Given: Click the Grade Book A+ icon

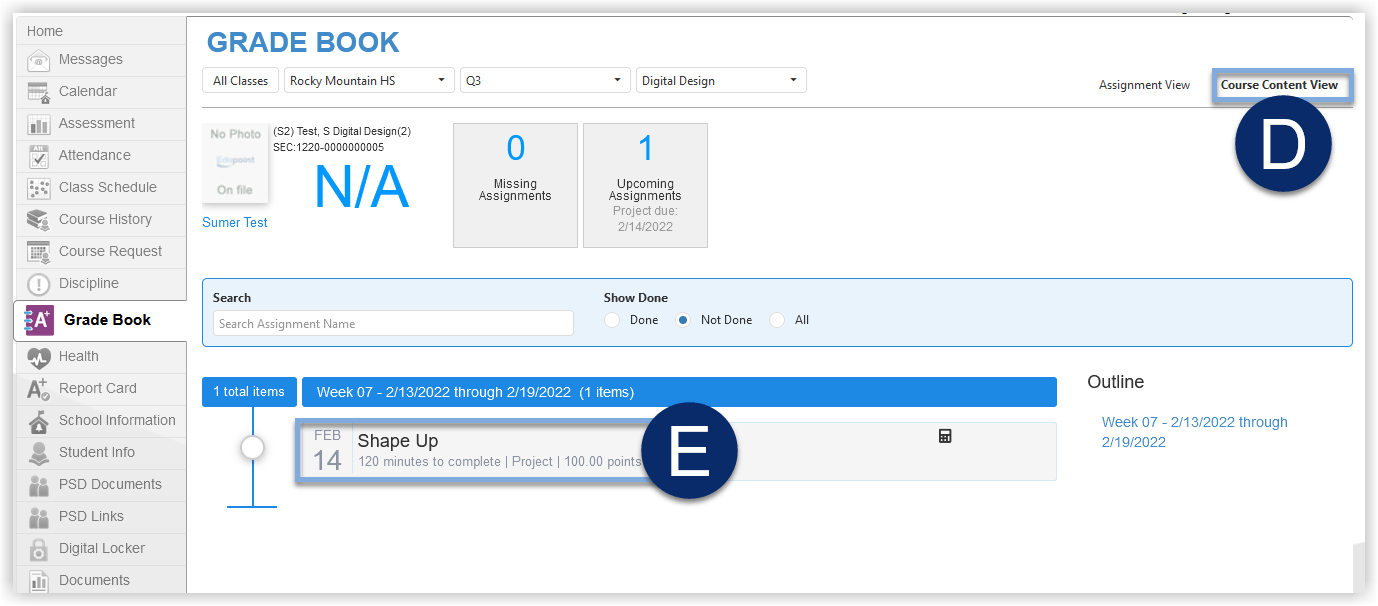Looking at the screenshot, I should [38, 320].
